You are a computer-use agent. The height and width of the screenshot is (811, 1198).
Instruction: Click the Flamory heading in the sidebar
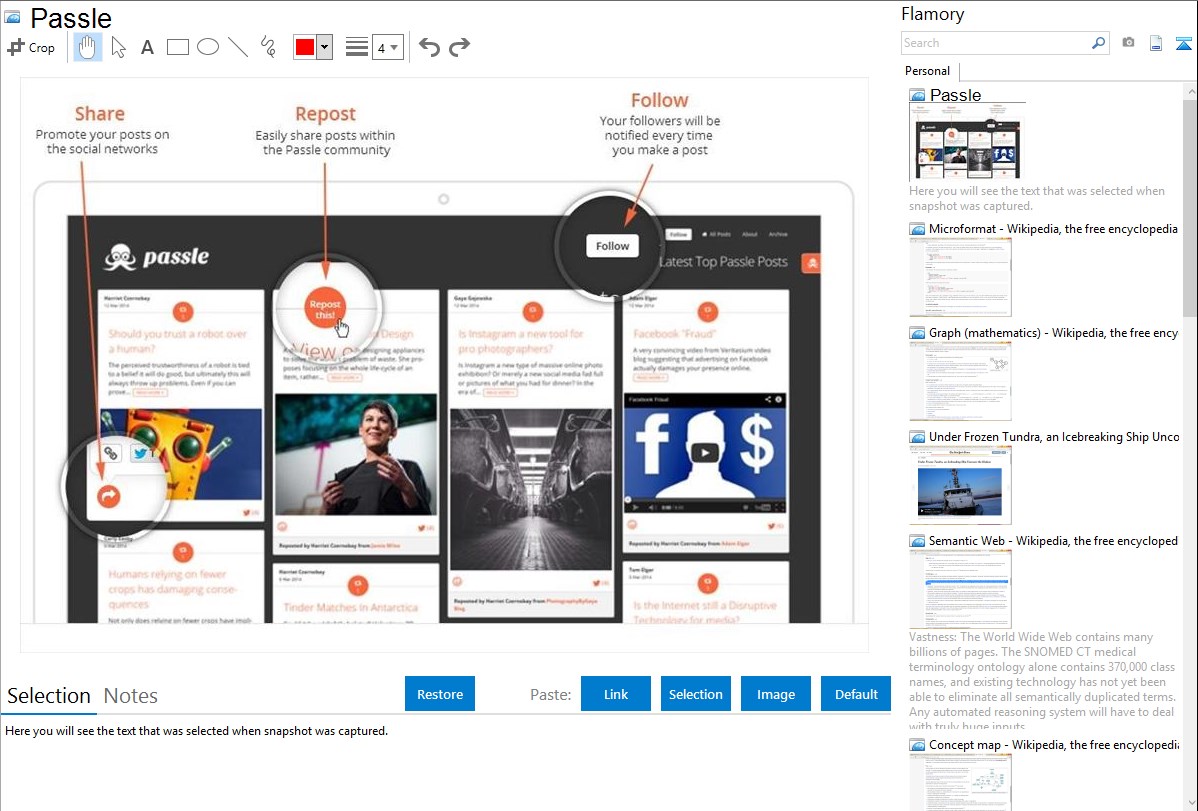coord(932,14)
